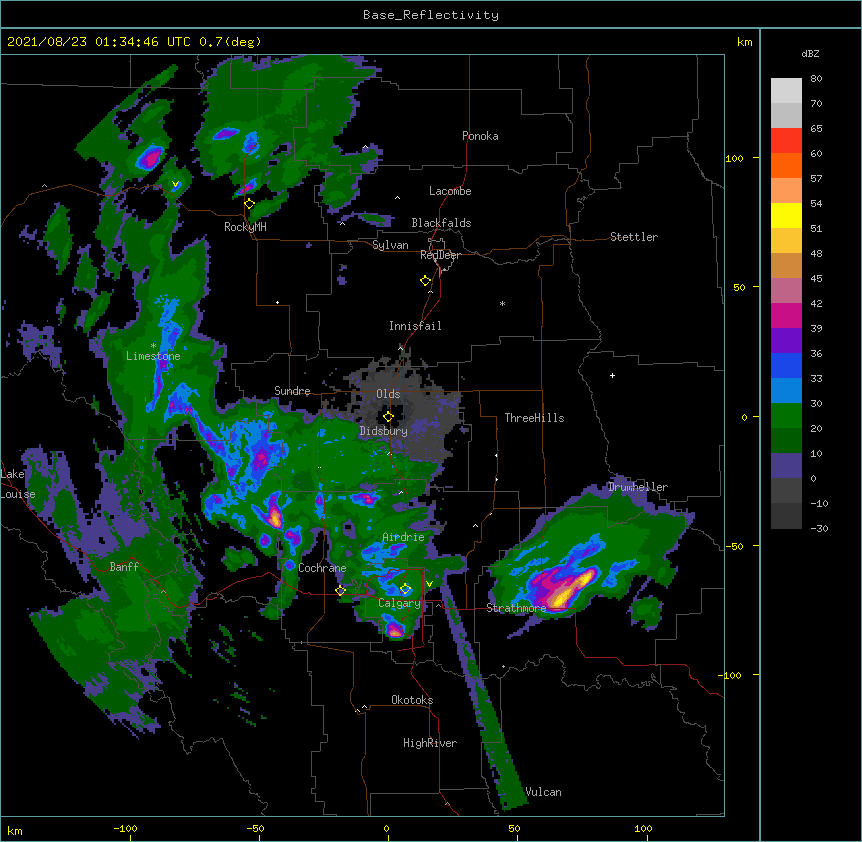This screenshot has height=842, width=862.
Task: Click the Lake Louise label at left edge
Action: [x=16, y=484]
